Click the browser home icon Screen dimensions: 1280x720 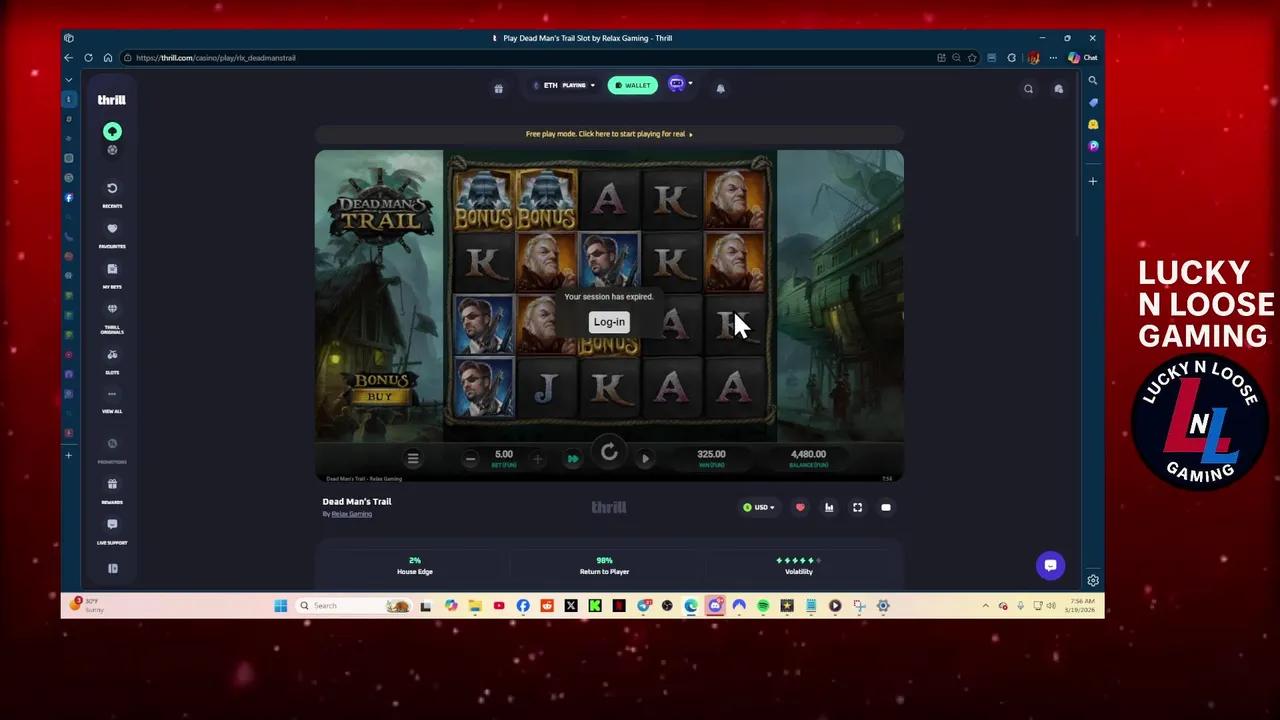pyautogui.click(x=108, y=58)
